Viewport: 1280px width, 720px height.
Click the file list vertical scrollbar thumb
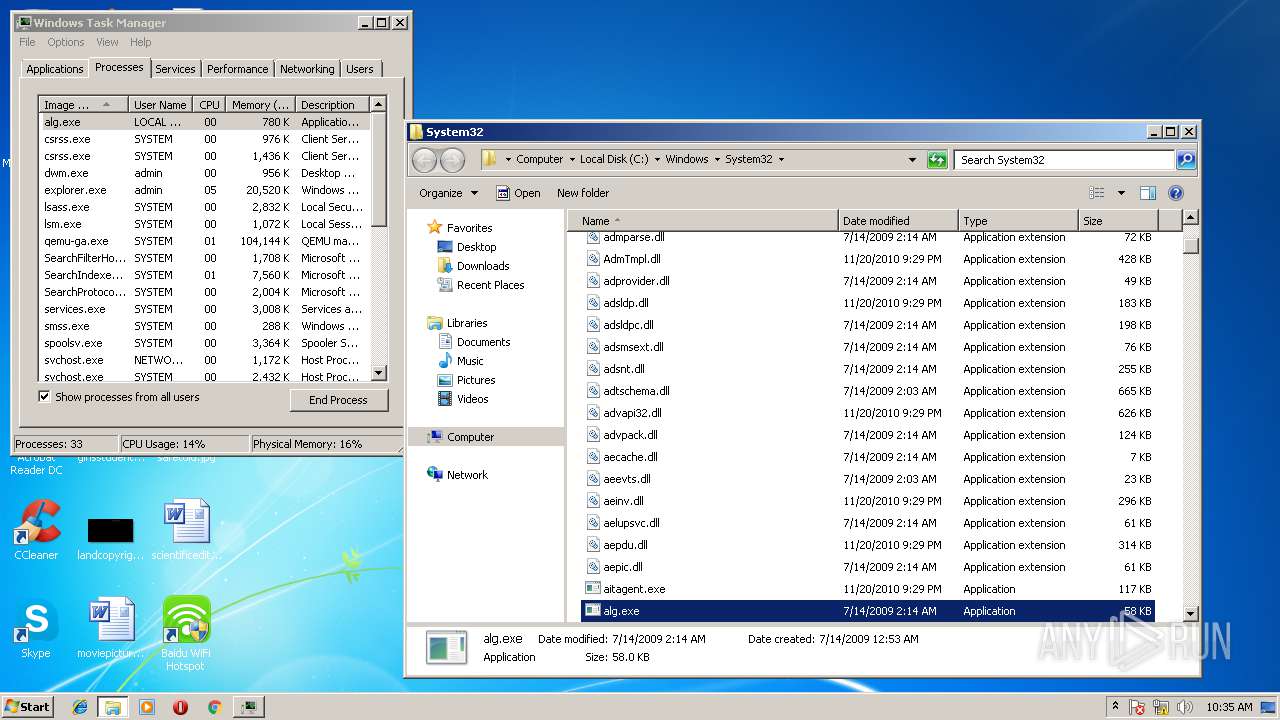[x=1190, y=245]
